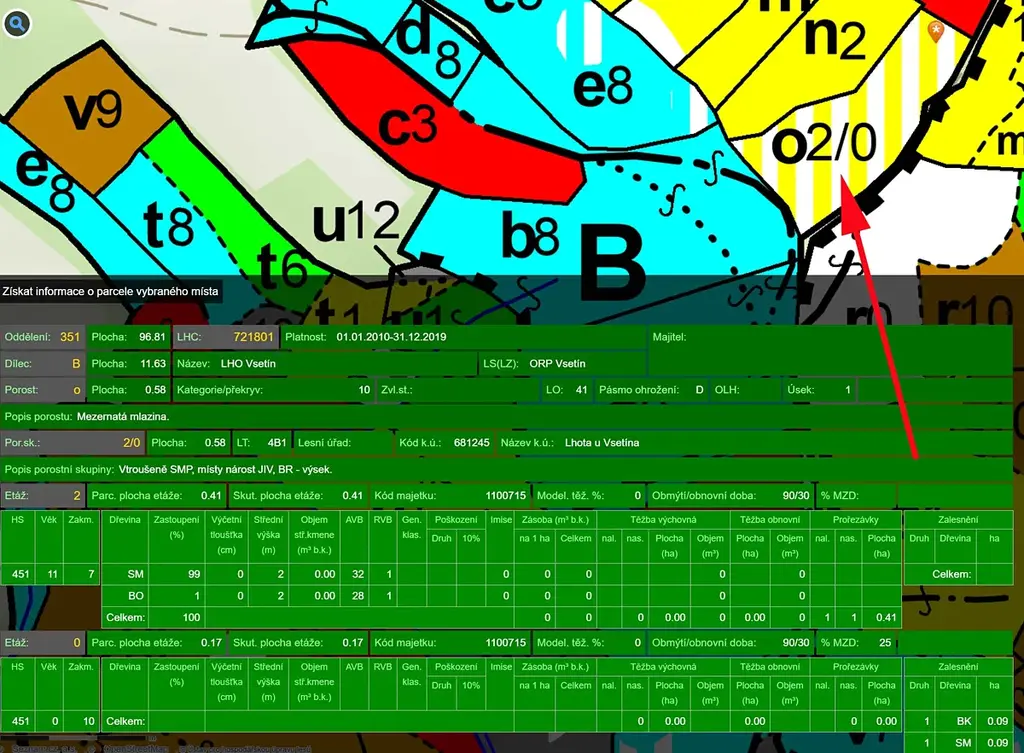Viewport: 1024px width, 753px height.
Task: Select the Dílec B field
Action: click(x=43, y=363)
